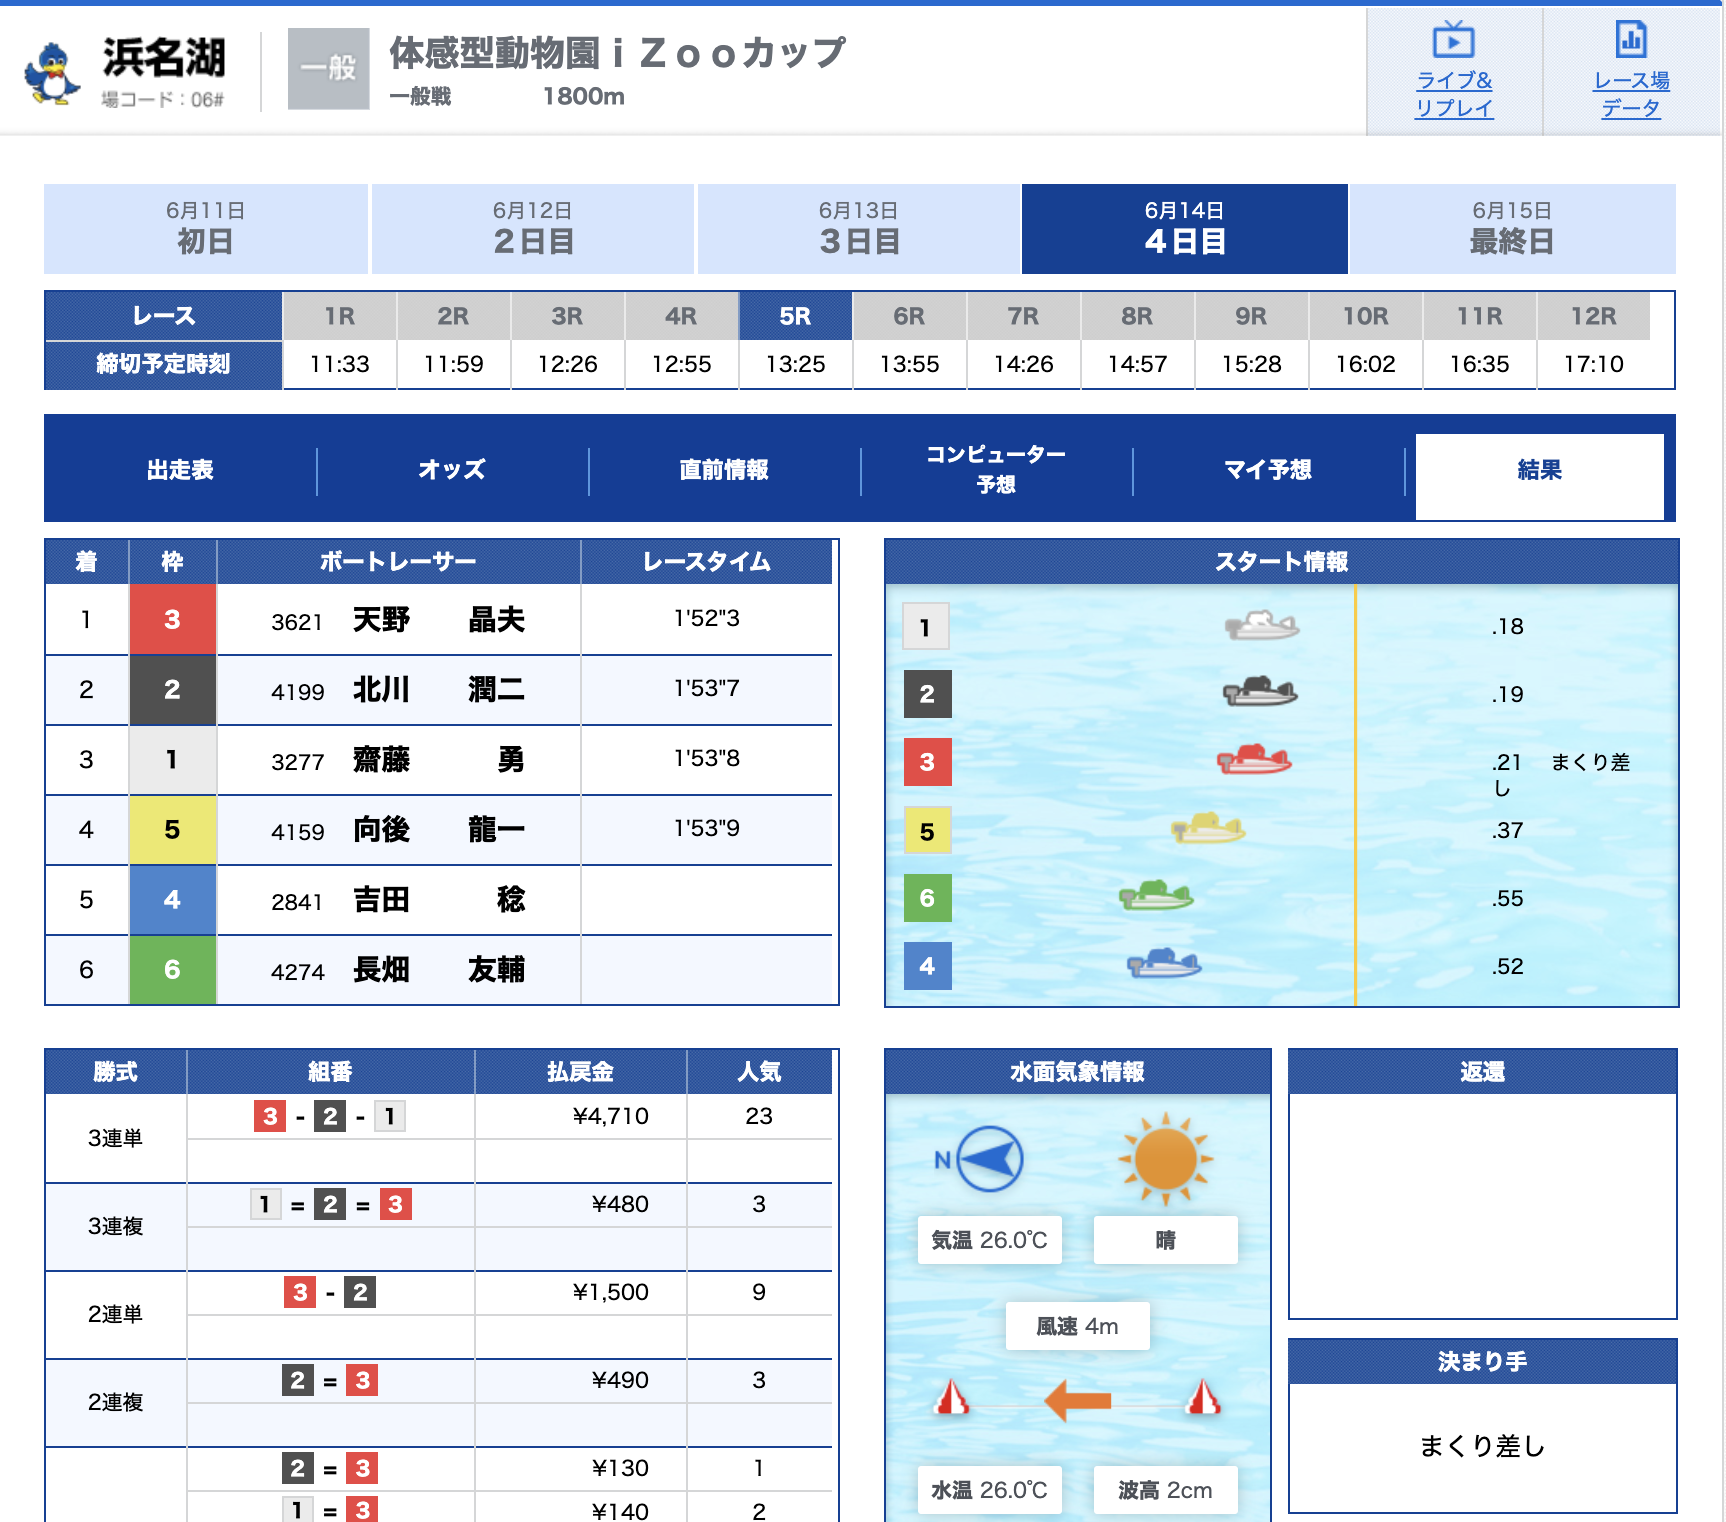Viewport: 1726px width, 1522px height.
Task: Click the red boat 3 start icon
Action: tap(1254, 760)
